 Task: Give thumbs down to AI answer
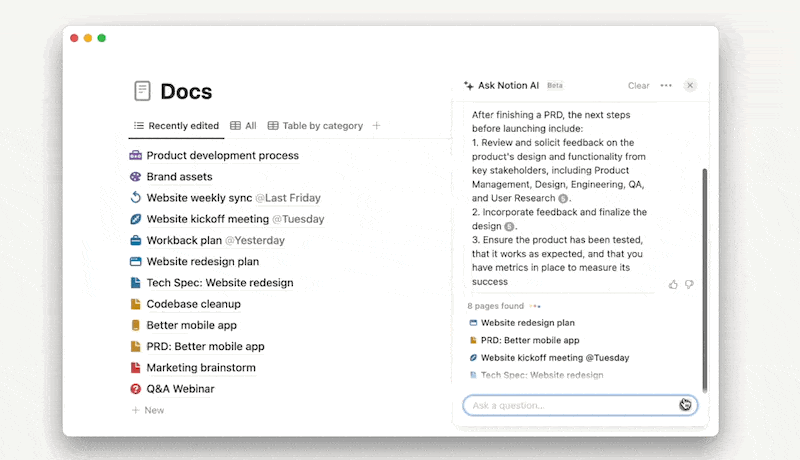689,285
